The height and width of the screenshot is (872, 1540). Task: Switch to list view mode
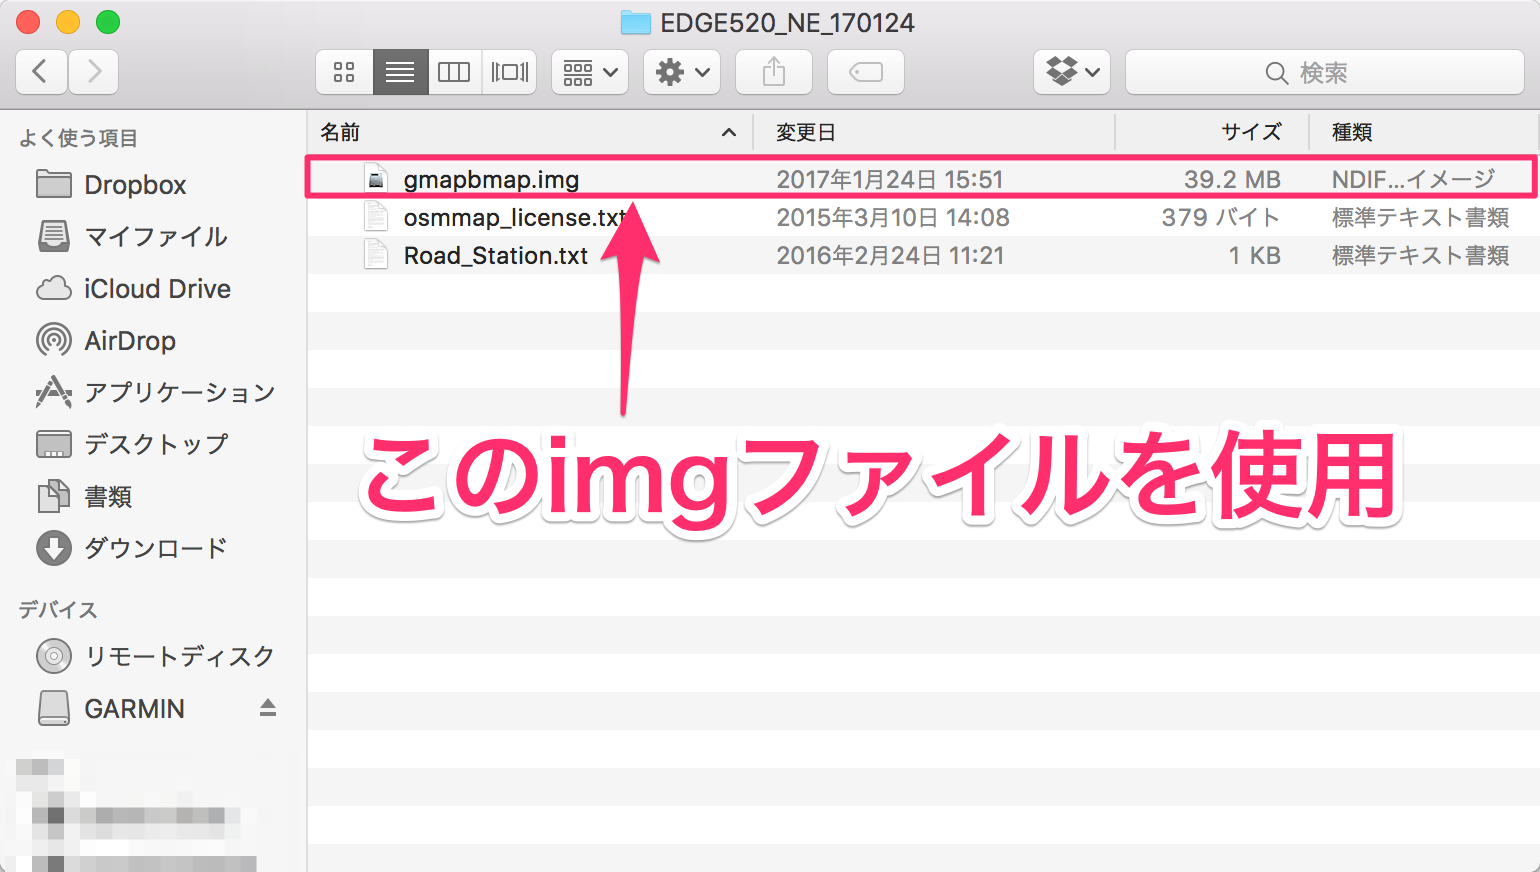pyautogui.click(x=400, y=72)
